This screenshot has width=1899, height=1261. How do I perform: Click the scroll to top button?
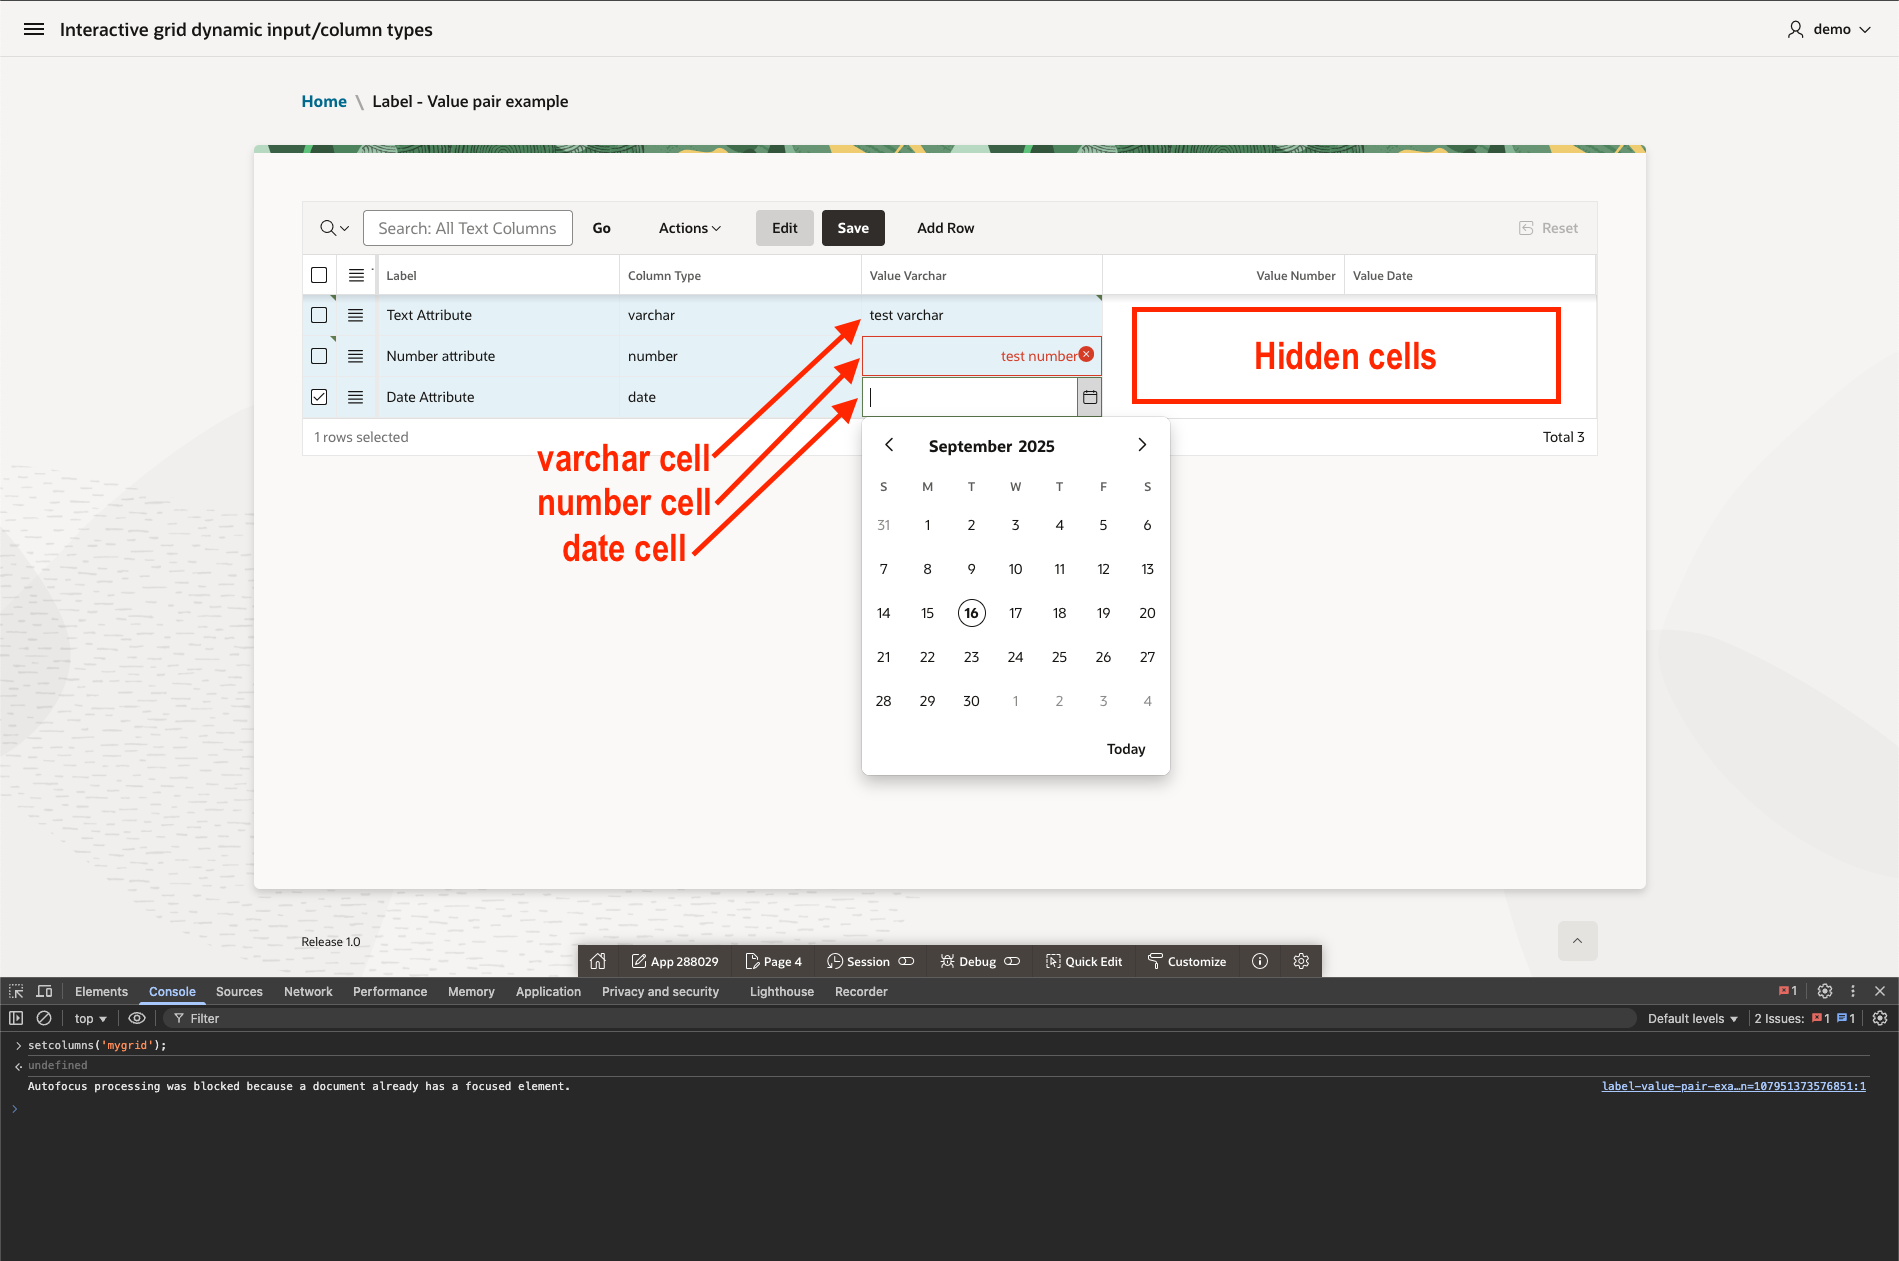(x=1577, y=941)
